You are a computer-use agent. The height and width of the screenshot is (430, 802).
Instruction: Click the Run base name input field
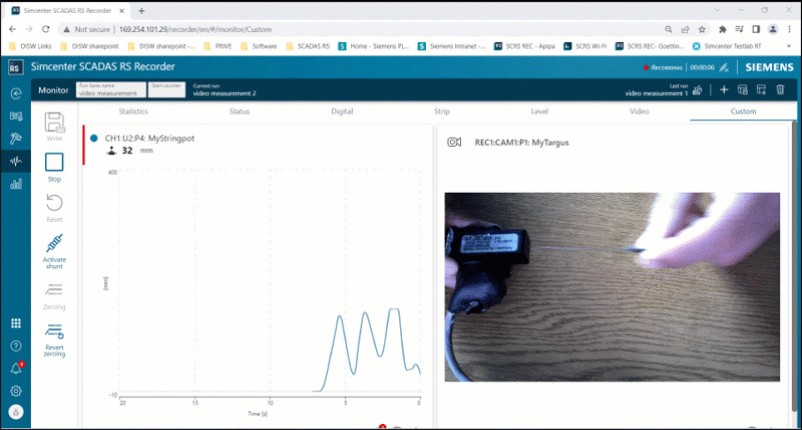click(109, 90)
